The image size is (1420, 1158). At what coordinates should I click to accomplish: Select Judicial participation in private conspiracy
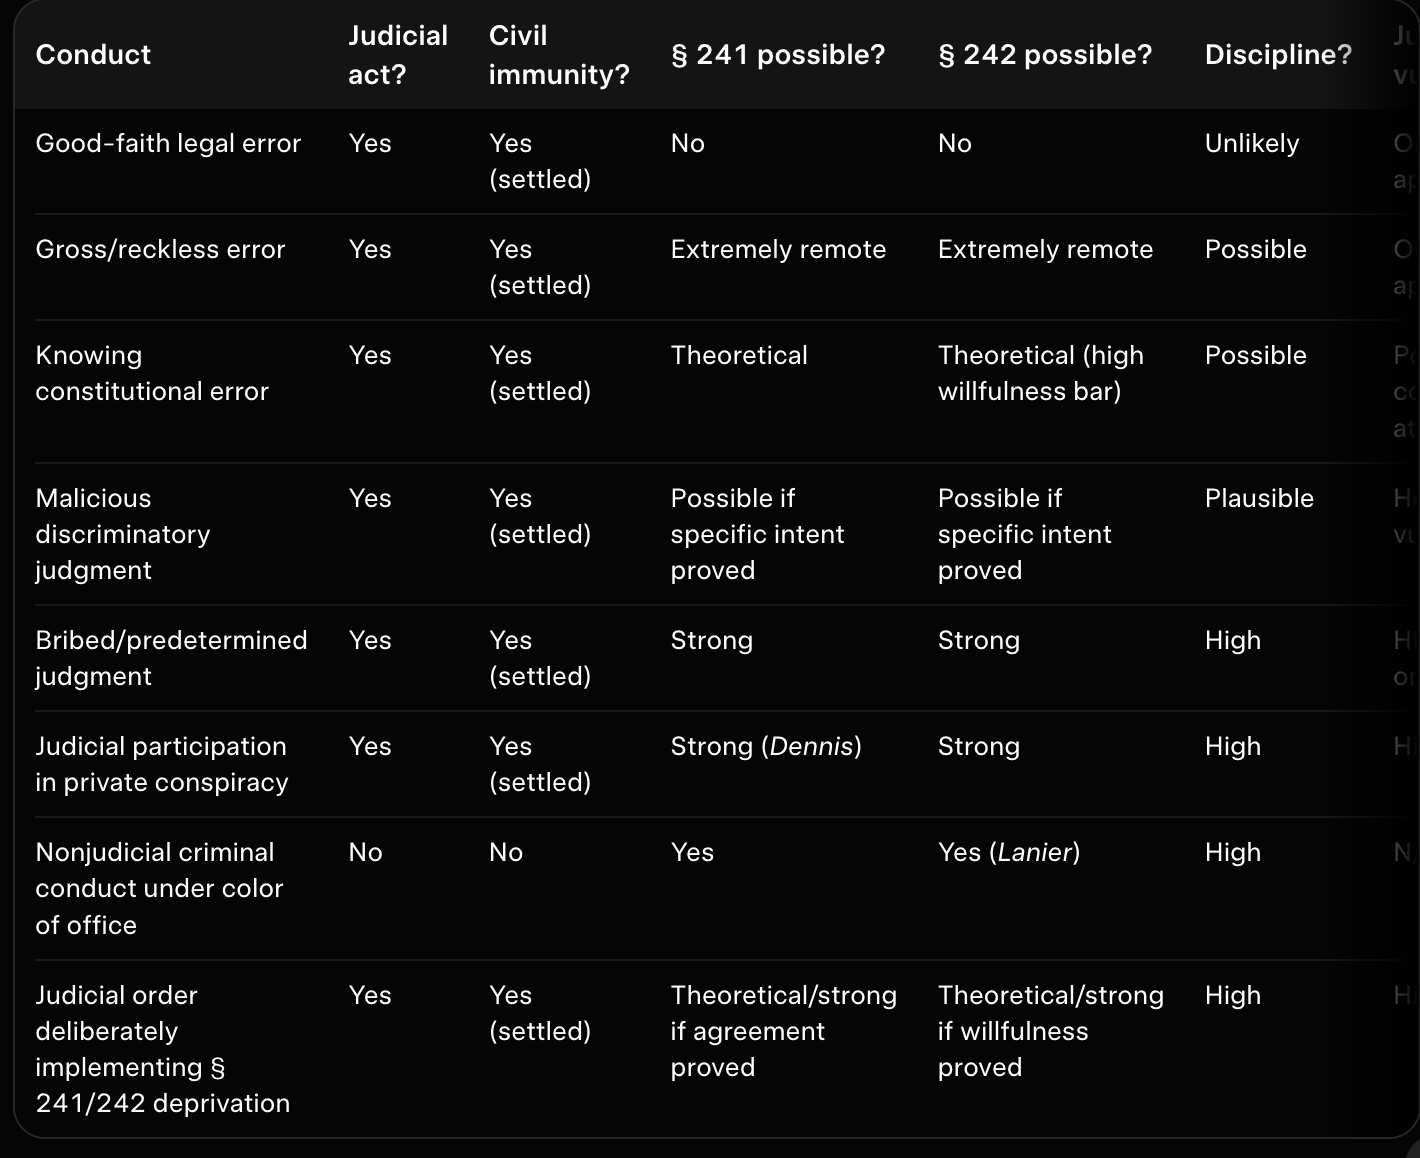(162, 764)
